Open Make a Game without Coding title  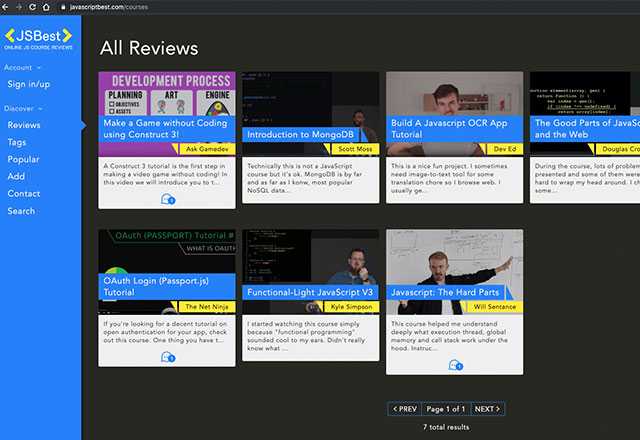point(165,129)
